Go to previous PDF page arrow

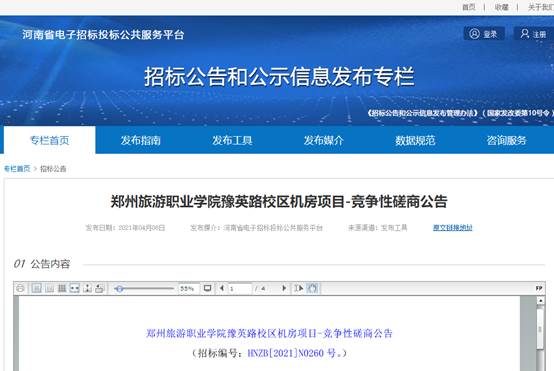(x=222, y=288)
